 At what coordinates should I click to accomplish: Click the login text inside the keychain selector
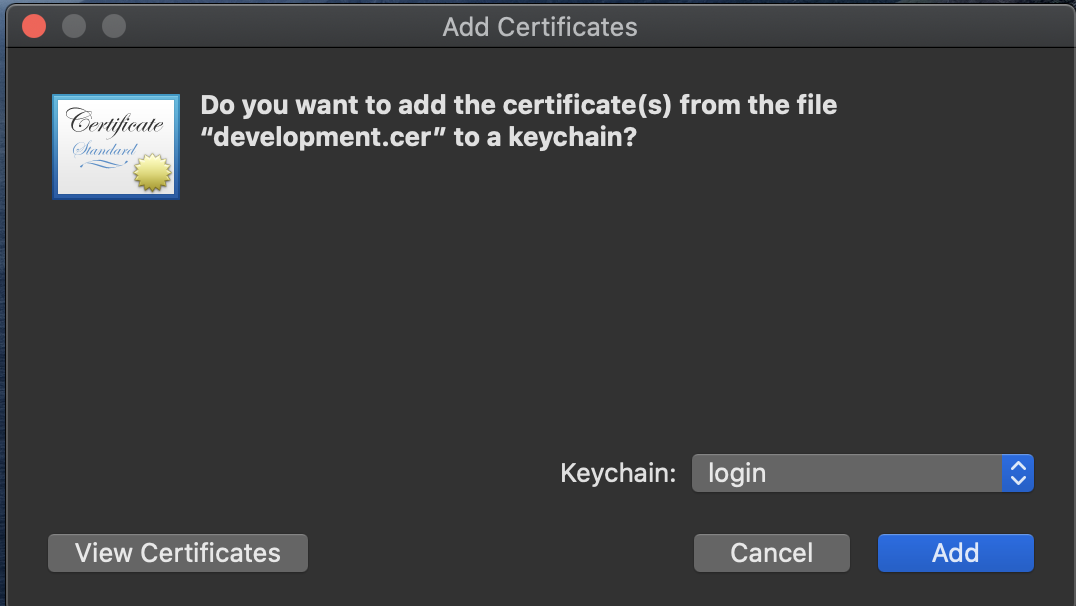click(737, 472)
